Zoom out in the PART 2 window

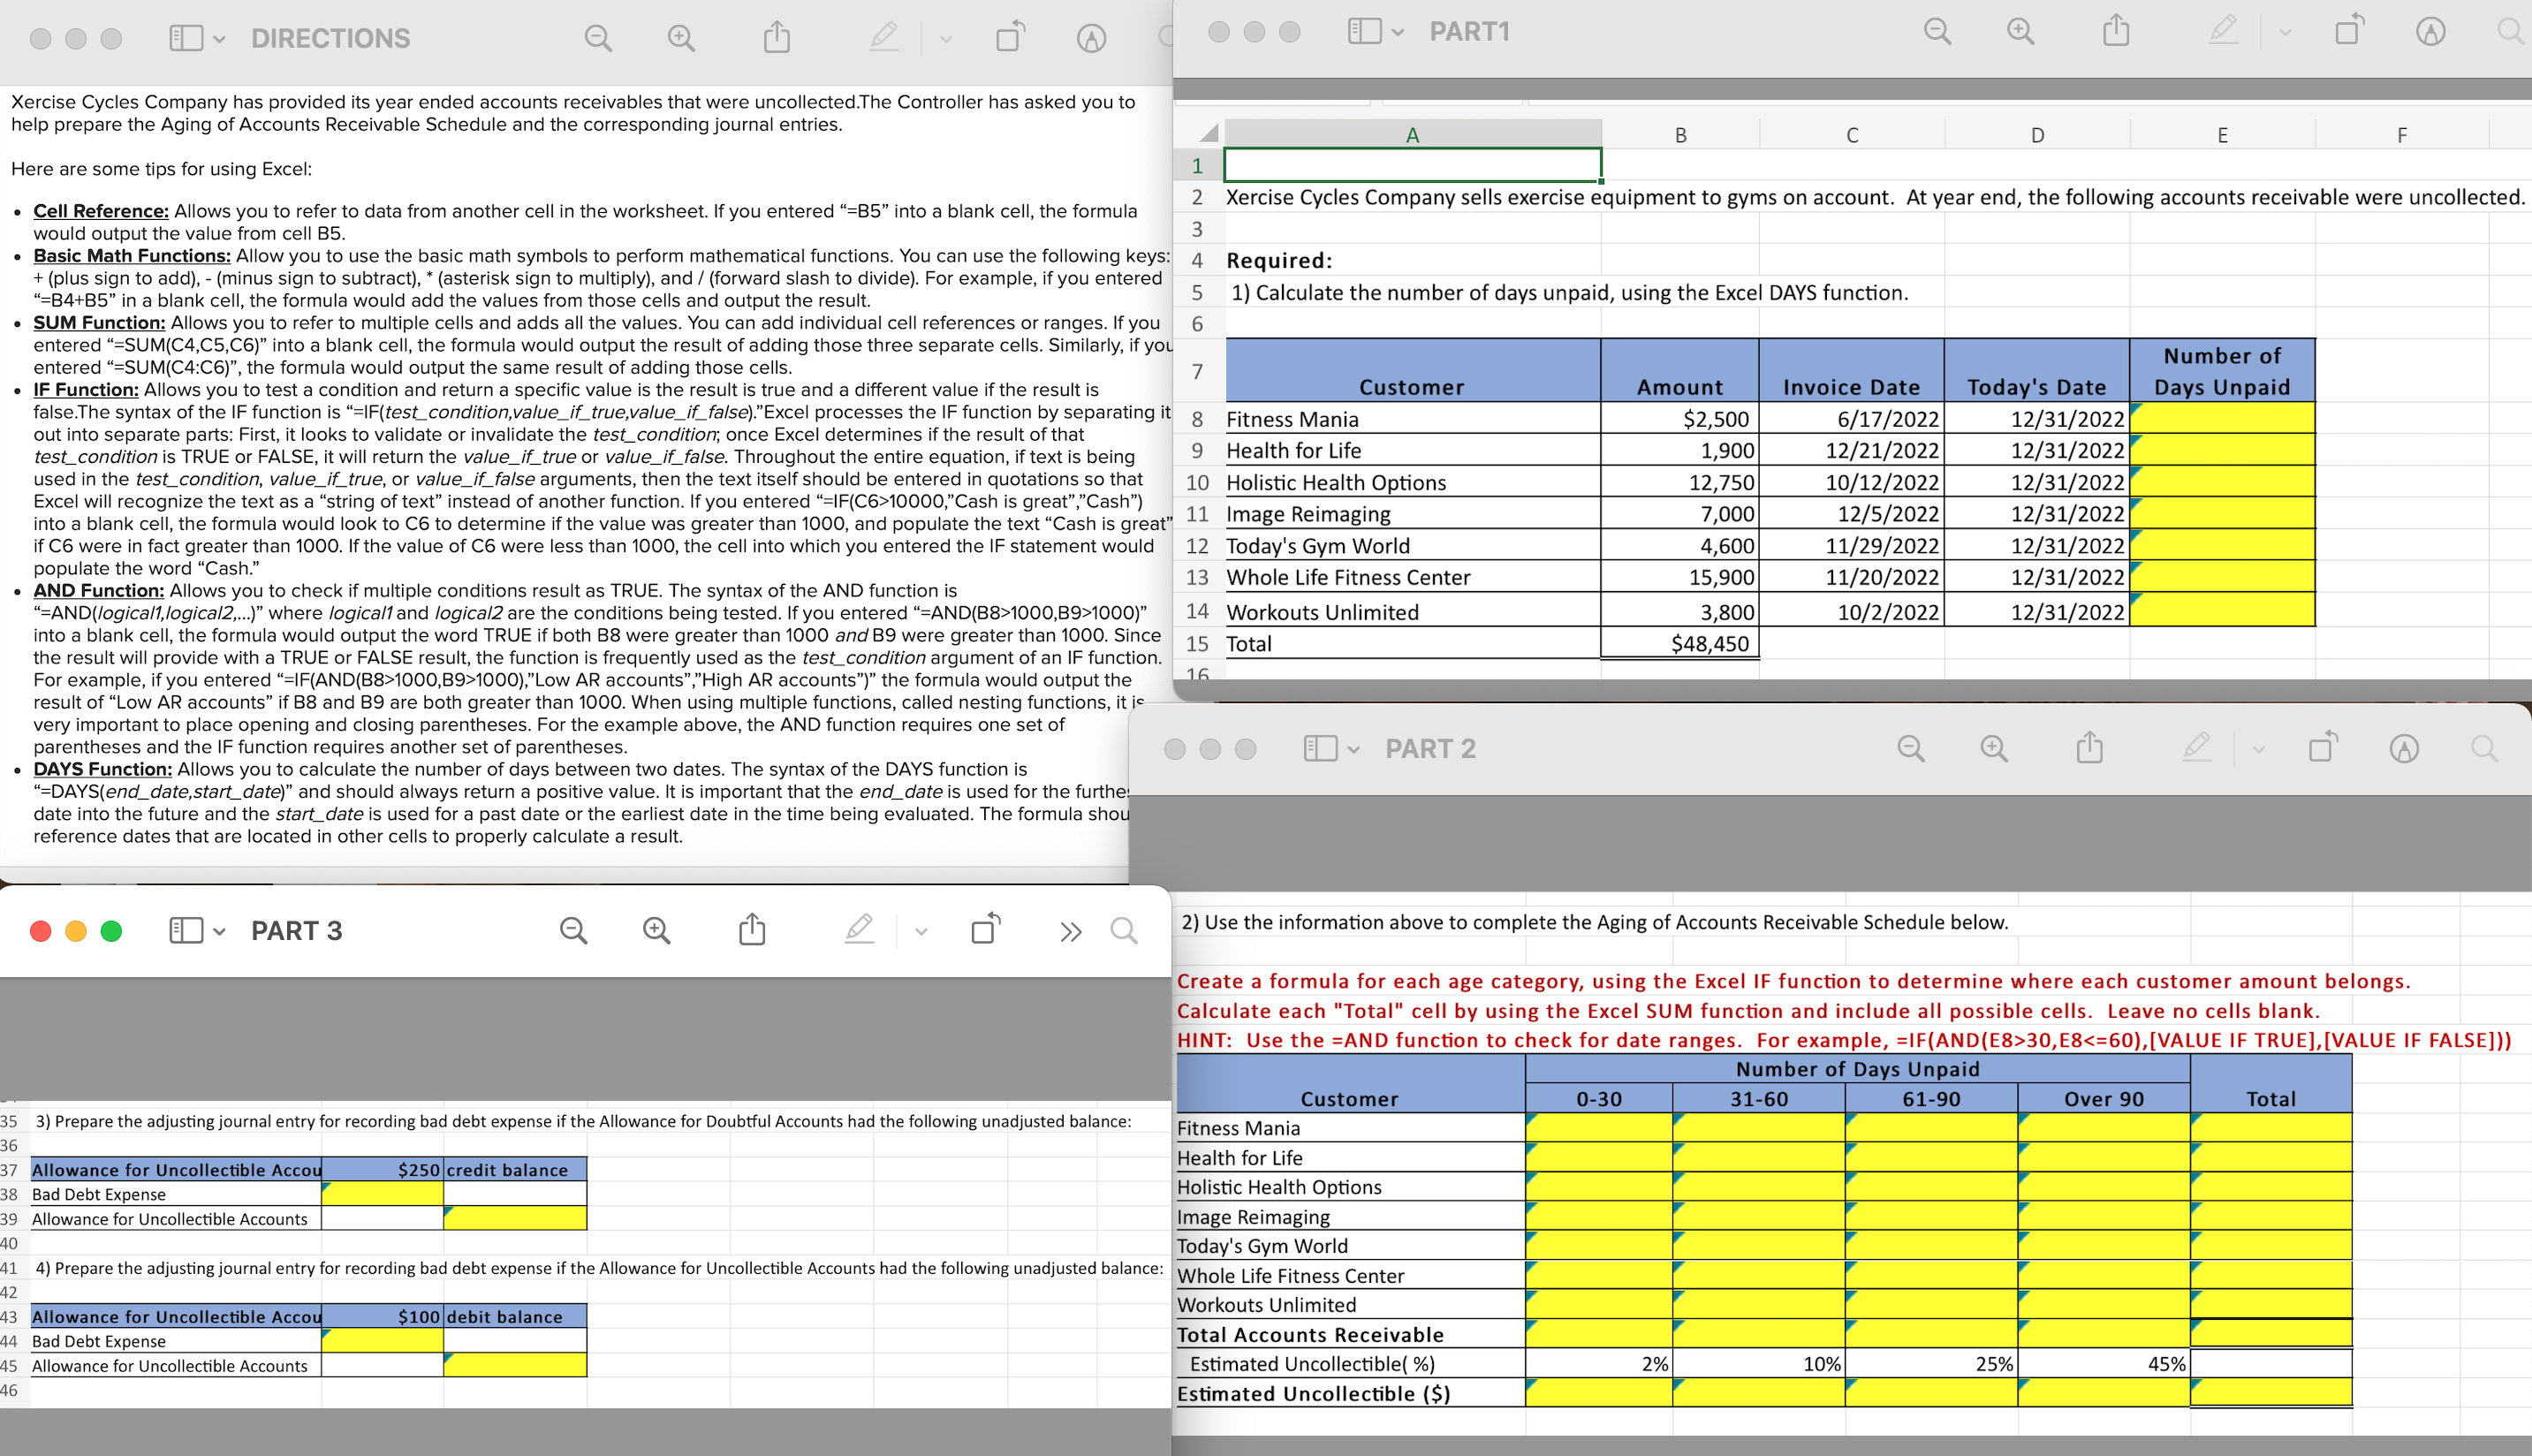click(x=1911, y=748)
